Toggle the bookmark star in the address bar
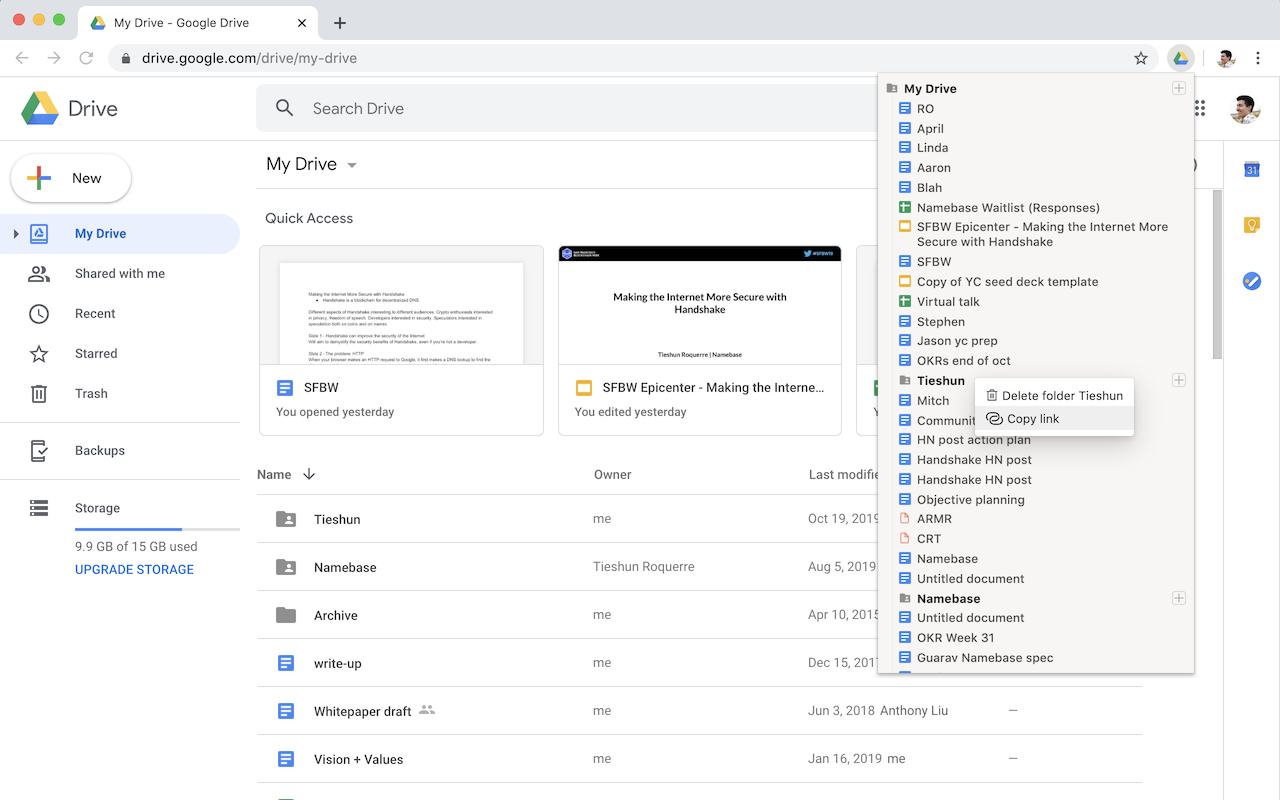 1140,58
